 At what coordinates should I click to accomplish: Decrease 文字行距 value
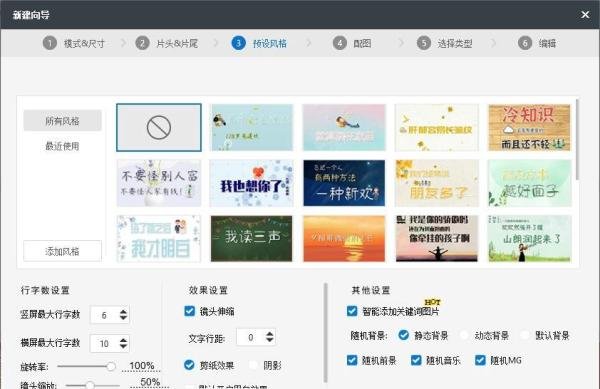tap(269, 340)
